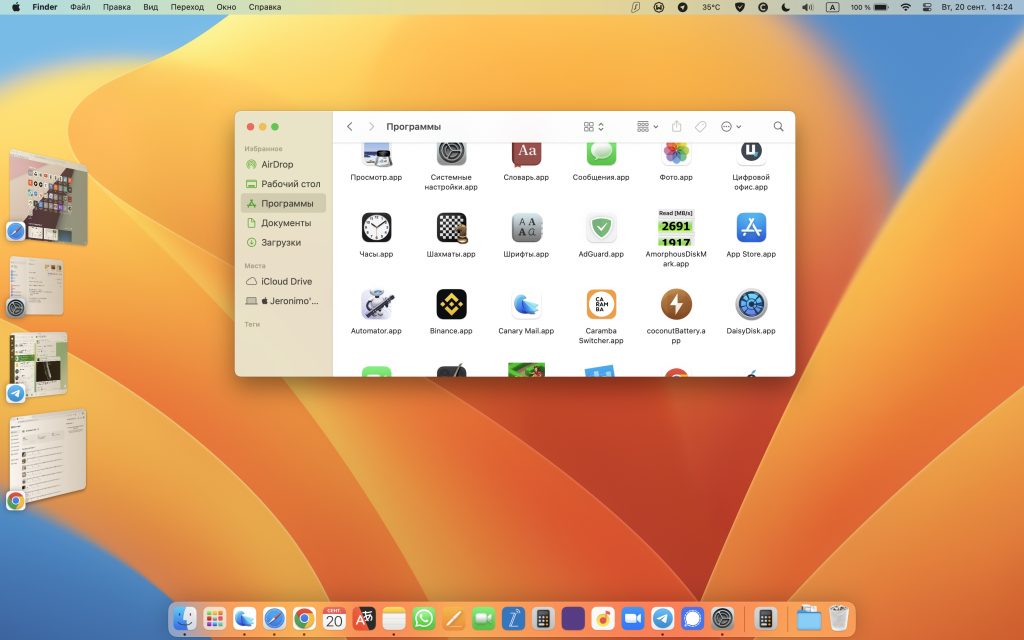Click the Automator.app icon
The width and height of the screenshot is (1024, 640).
[x=376, y=304]
